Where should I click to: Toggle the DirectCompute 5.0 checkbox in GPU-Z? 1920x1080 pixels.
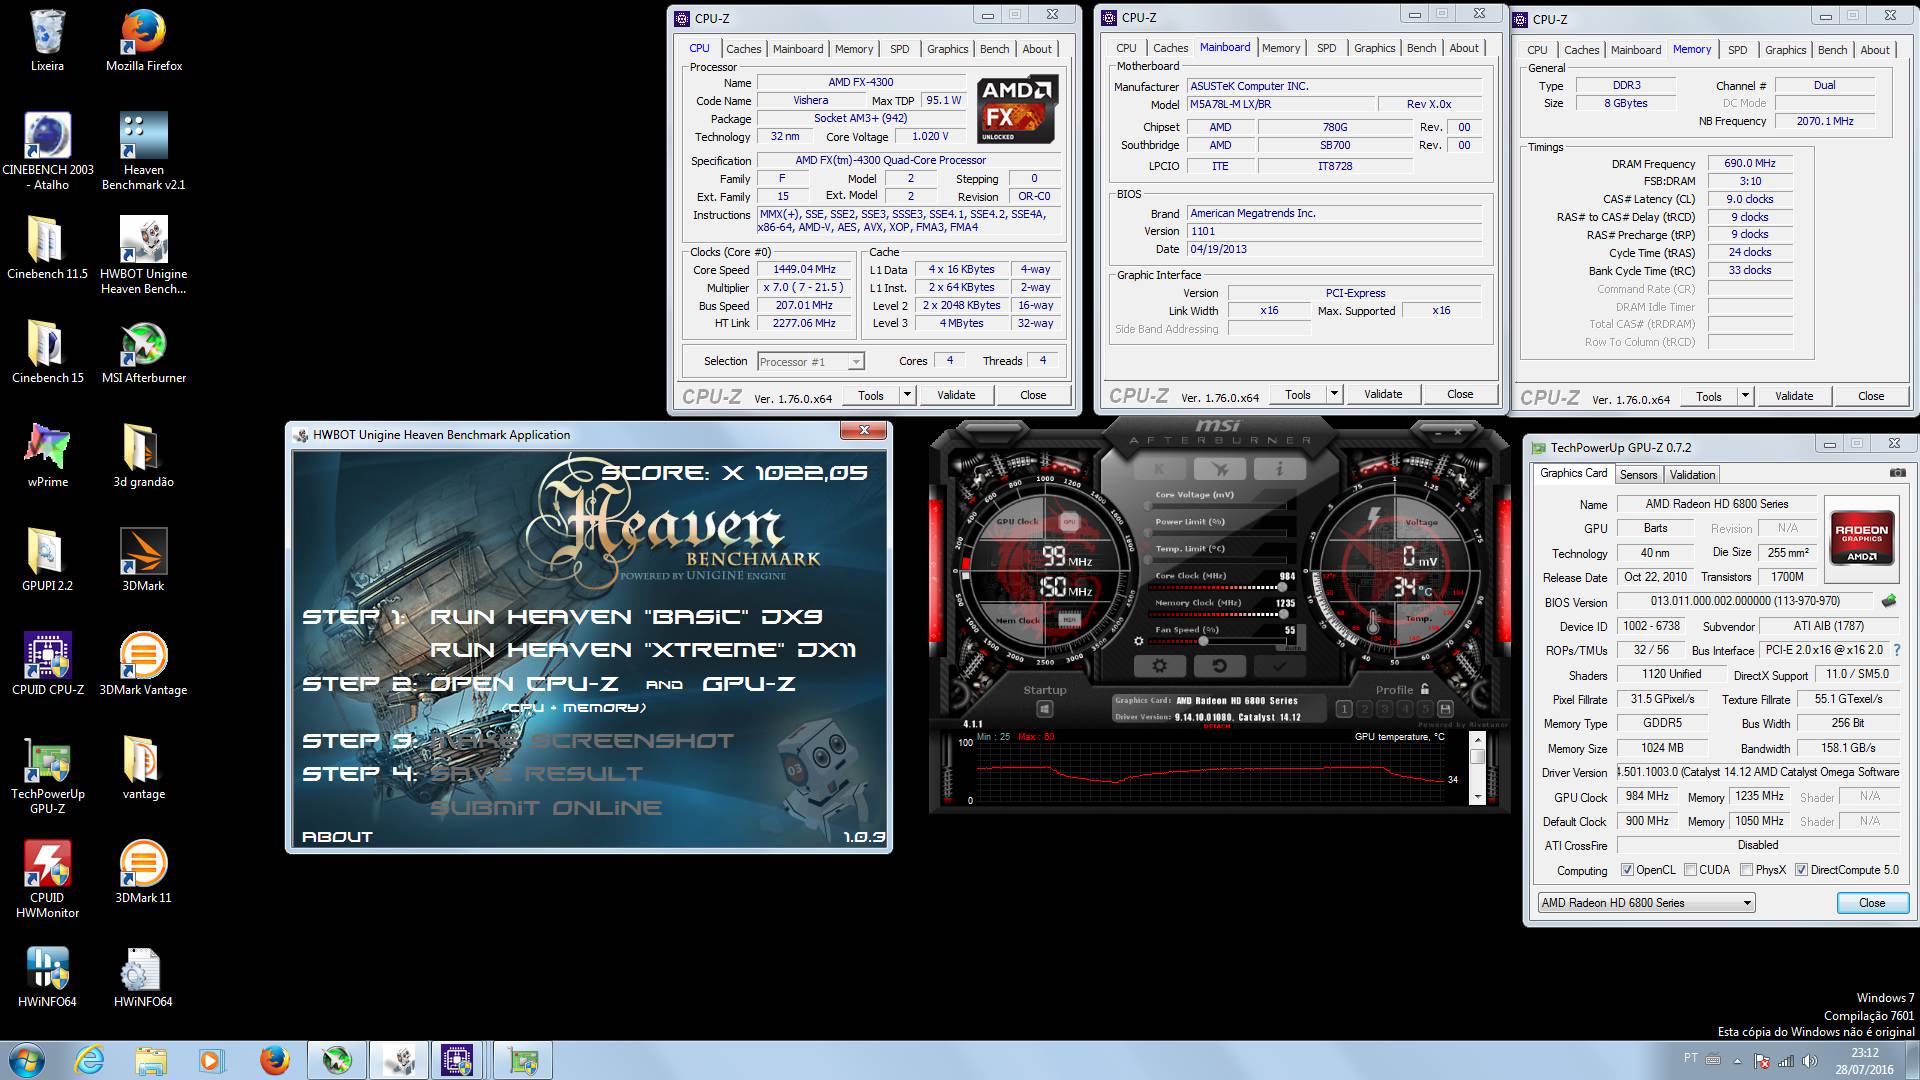1801,870
